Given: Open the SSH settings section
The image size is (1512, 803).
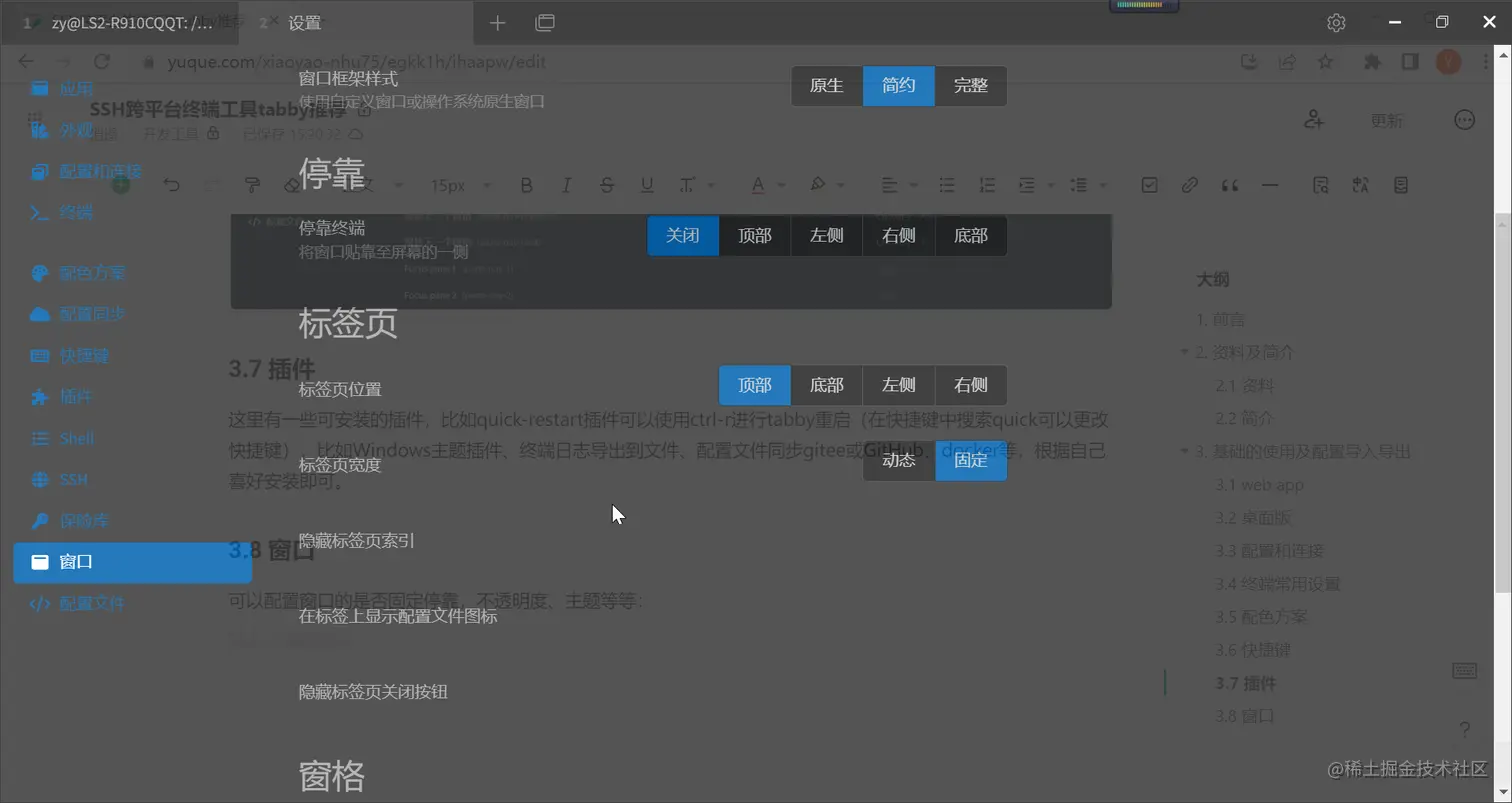Looking at the screenshot, I should point(132,480).
